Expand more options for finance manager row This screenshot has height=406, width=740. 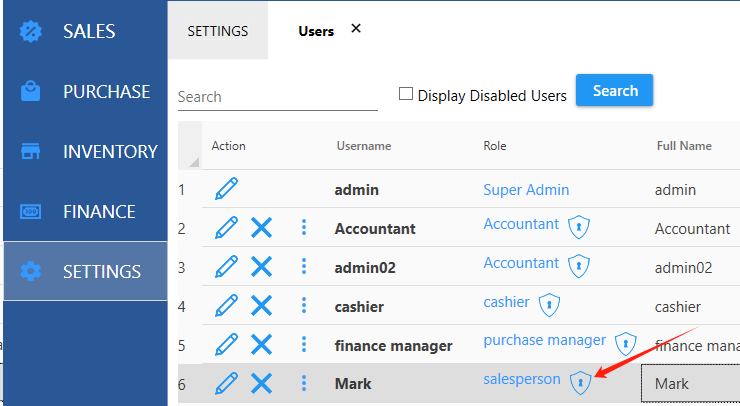tap(304, 345)
